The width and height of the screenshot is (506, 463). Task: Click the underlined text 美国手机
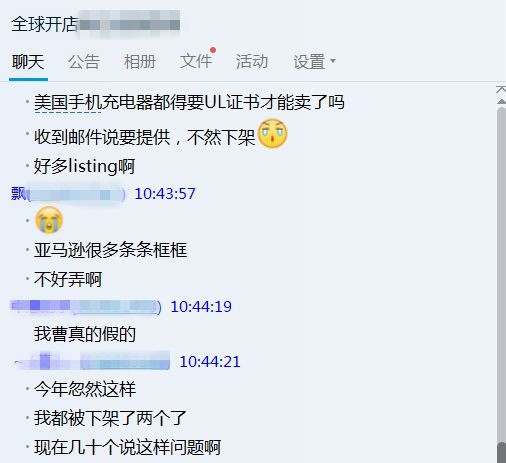click(68, 102)
